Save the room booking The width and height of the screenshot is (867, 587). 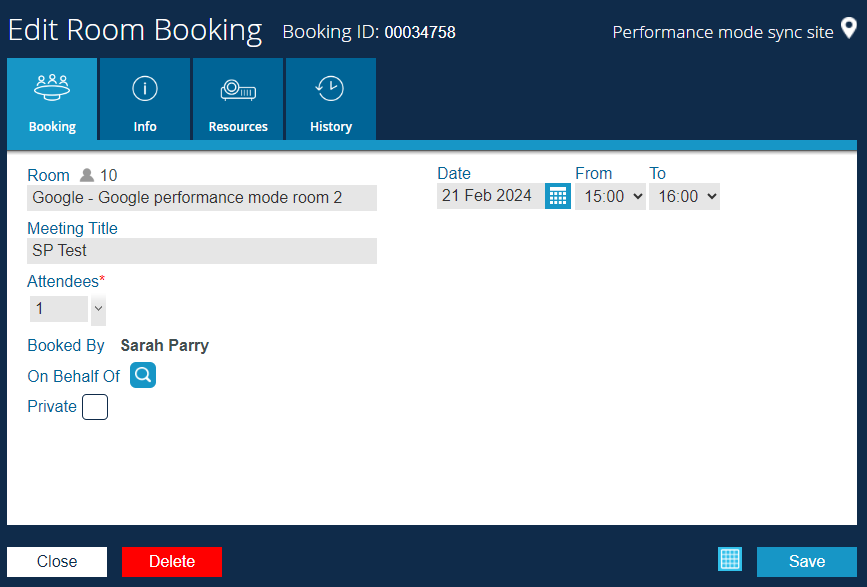[807, 562]
